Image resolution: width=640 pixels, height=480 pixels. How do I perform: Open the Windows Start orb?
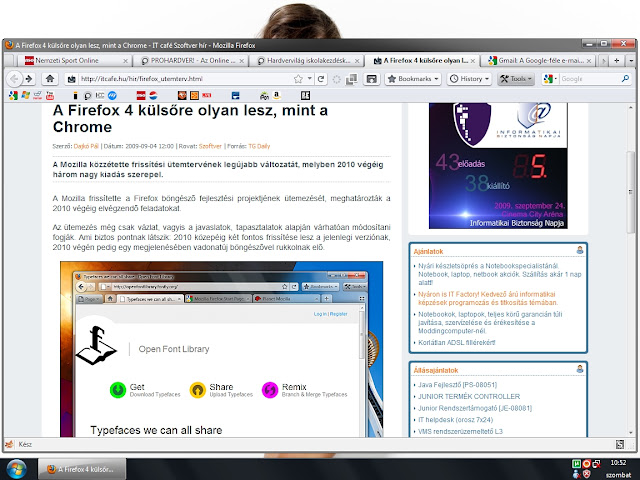click(16, 469)
